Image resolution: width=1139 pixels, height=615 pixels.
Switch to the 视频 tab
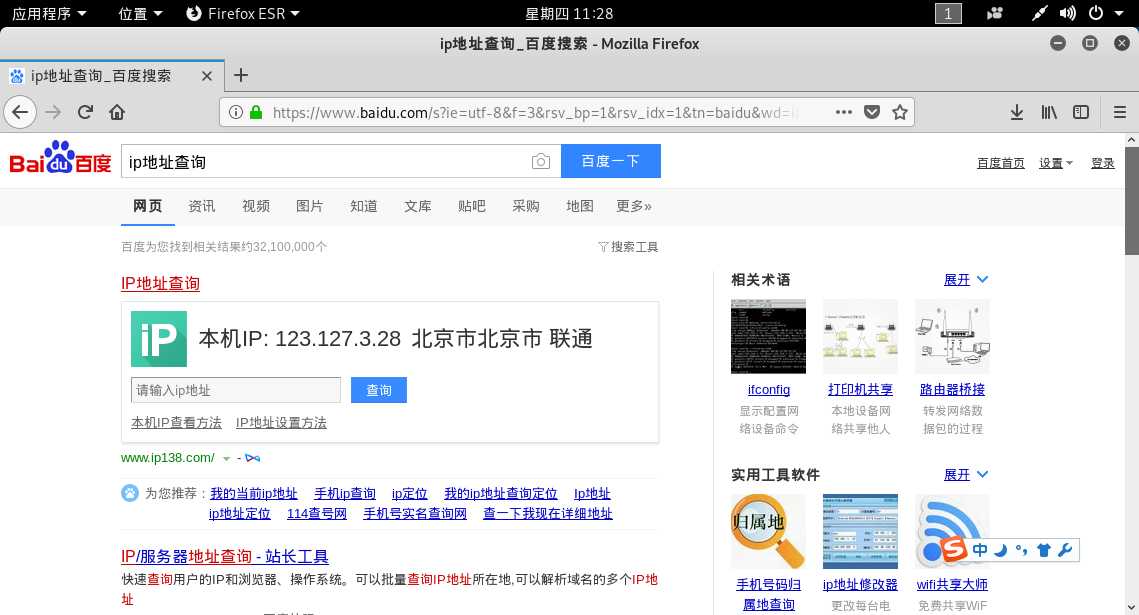[256, 206]
